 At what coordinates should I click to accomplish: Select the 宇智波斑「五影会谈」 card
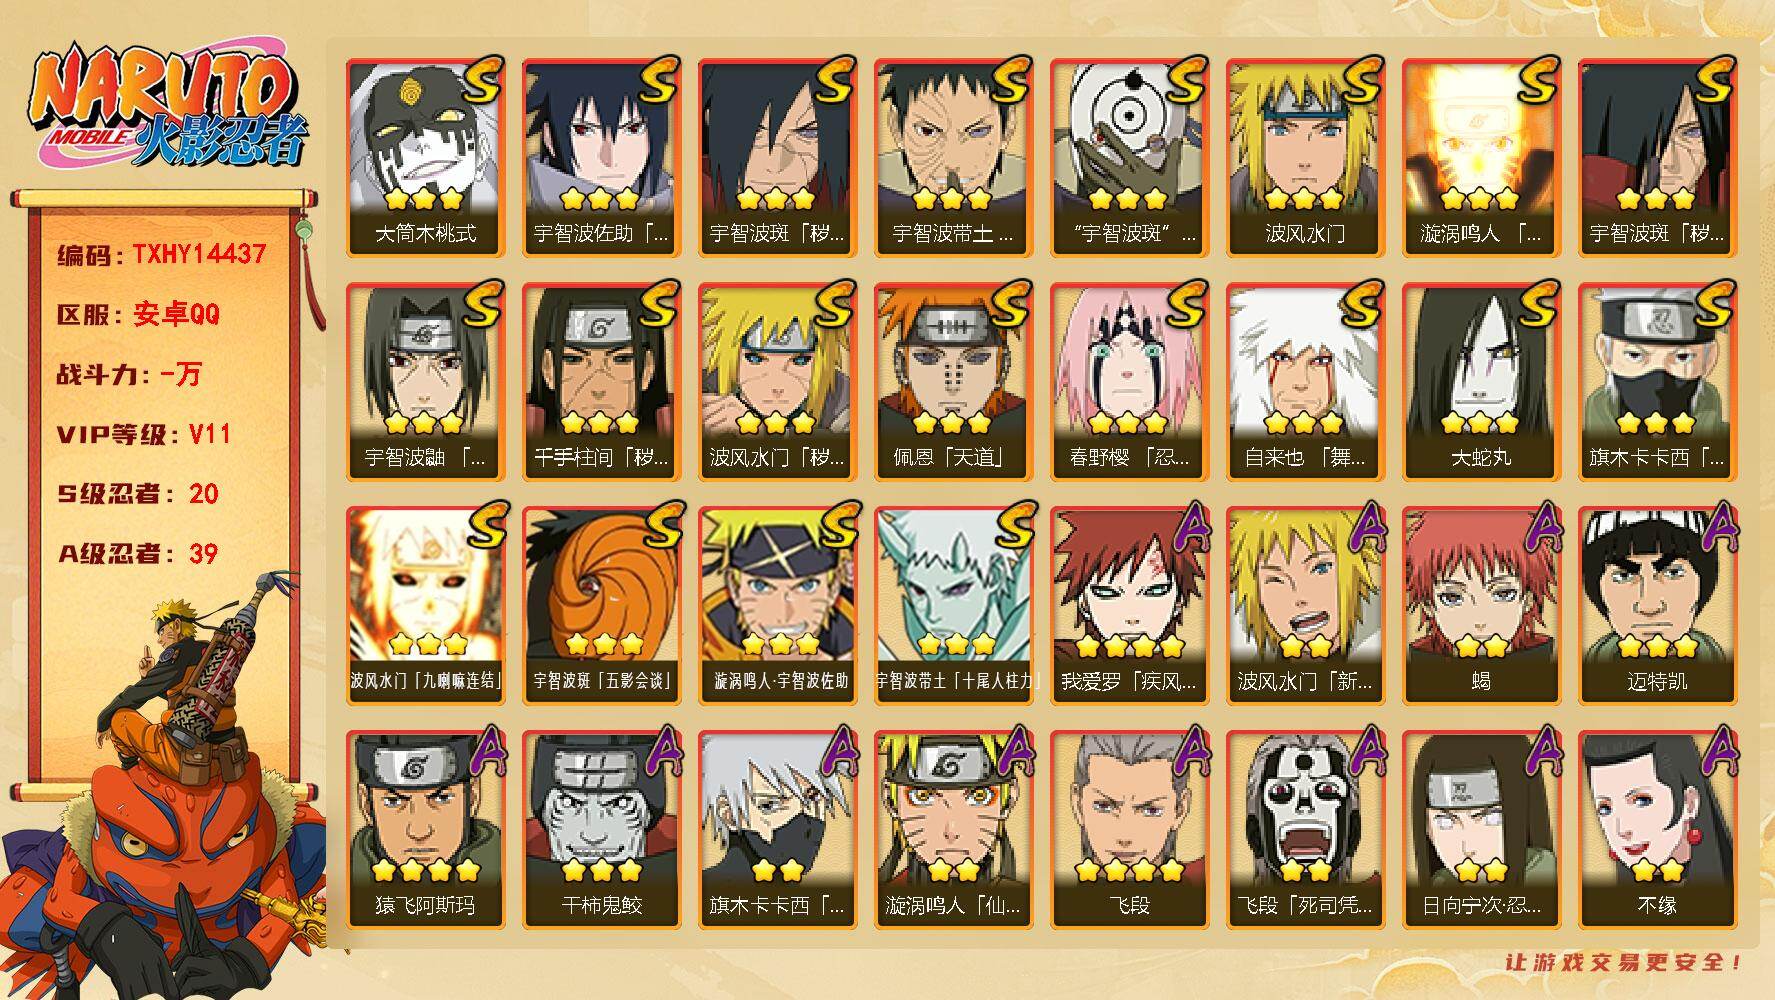[601, 606]
